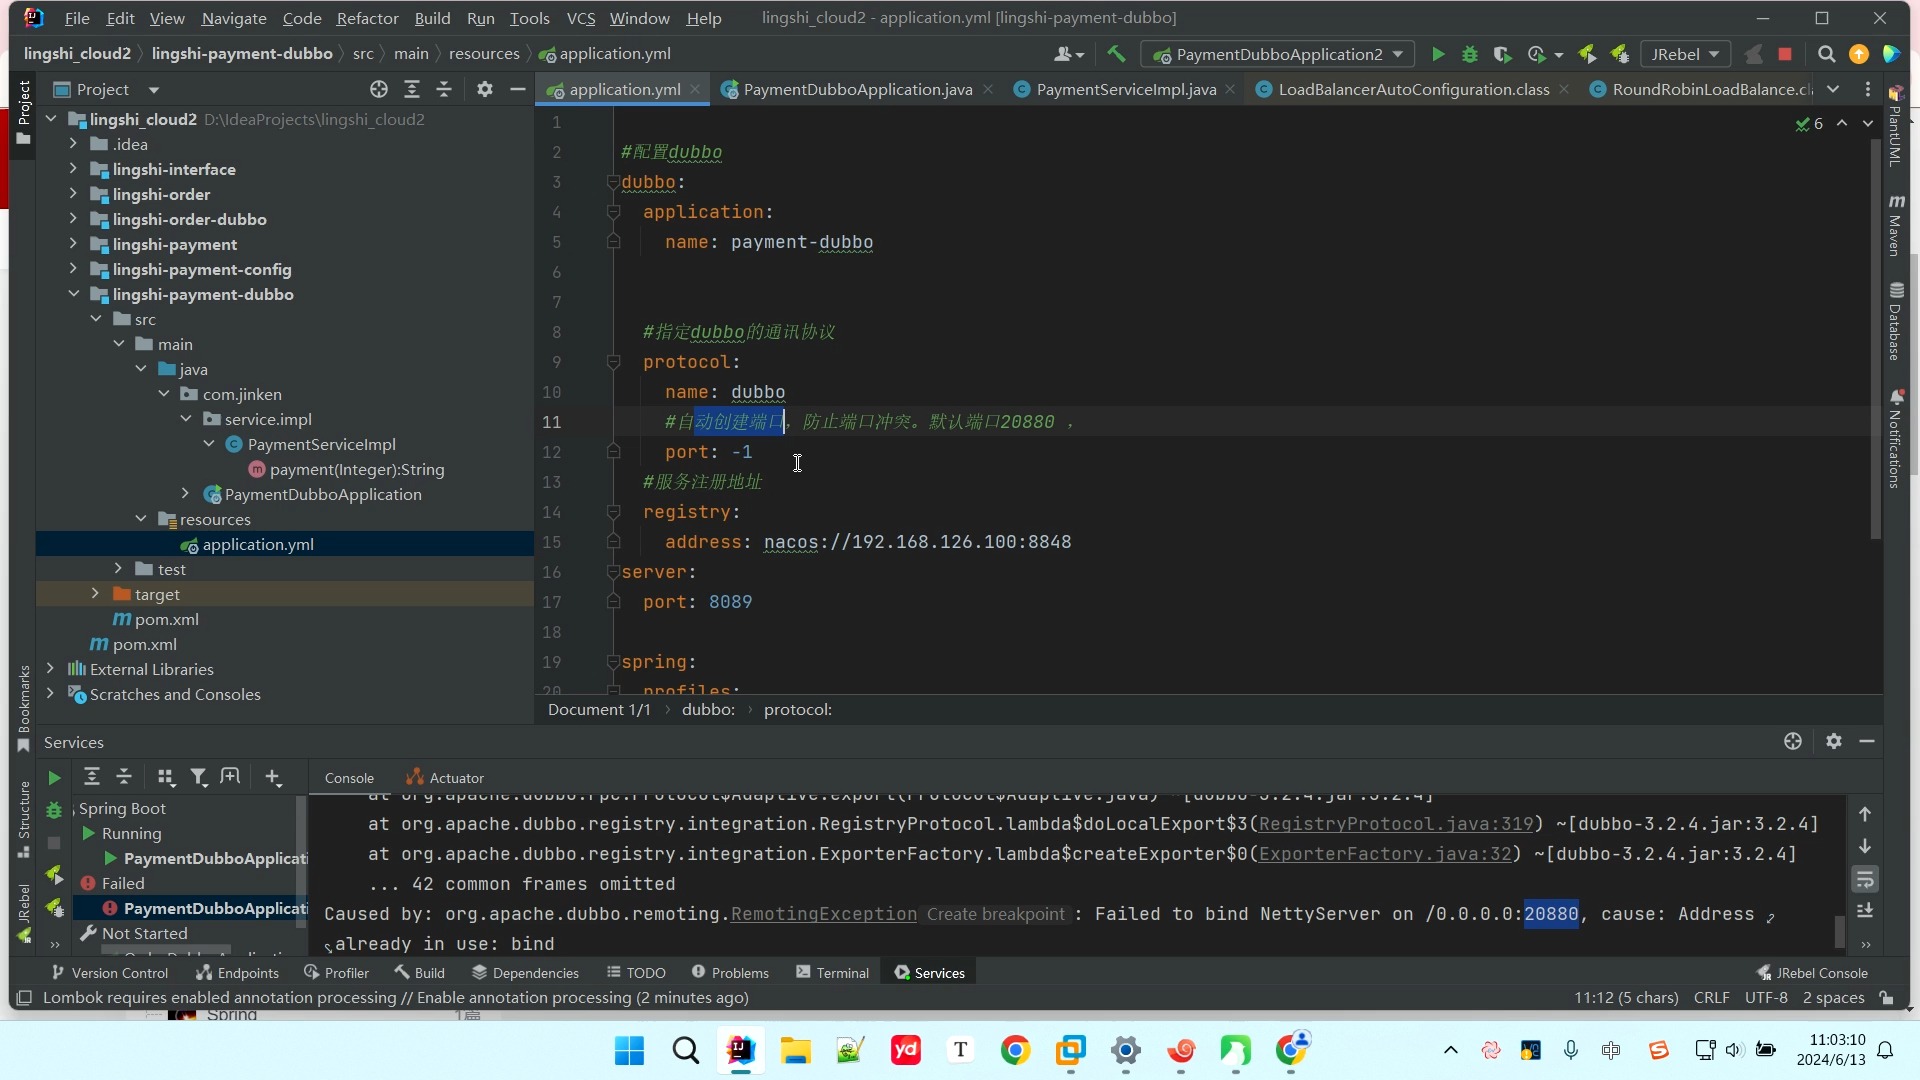Add service with plus icon
This screenshot has height=1080, width=1920.
pyautogui.click(x=273, y=777)
